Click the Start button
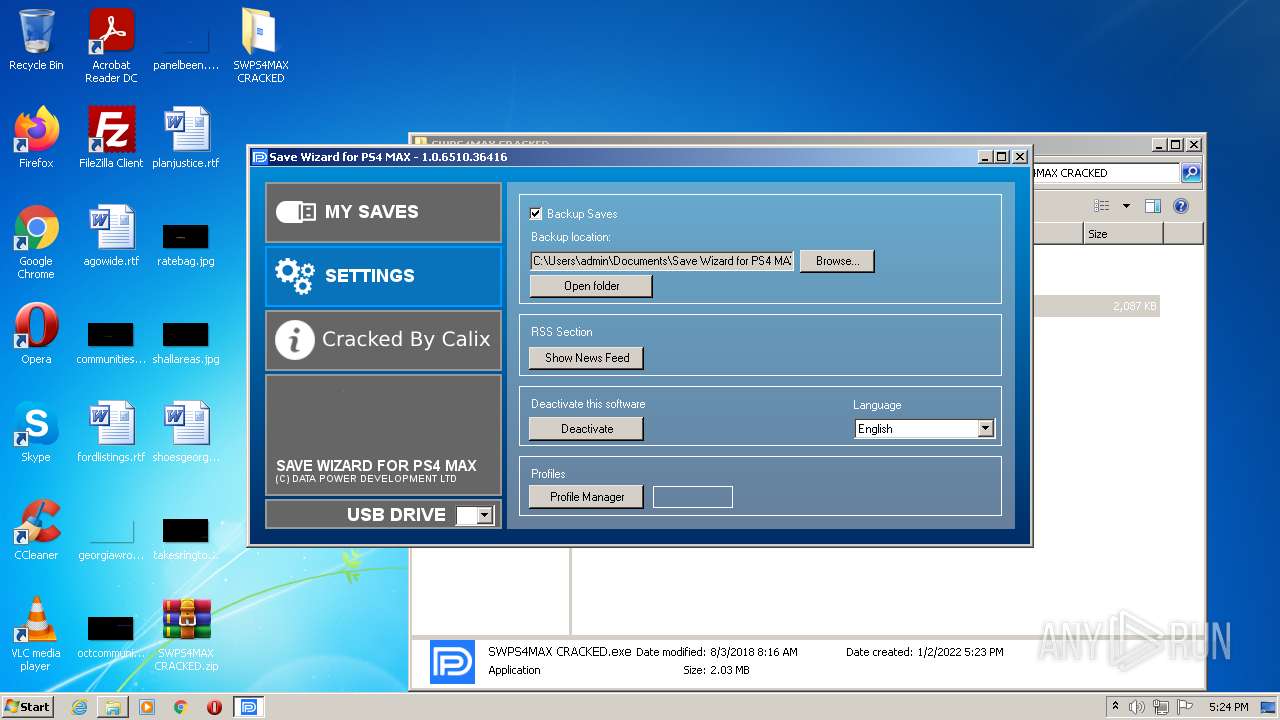 pos(28,706)
